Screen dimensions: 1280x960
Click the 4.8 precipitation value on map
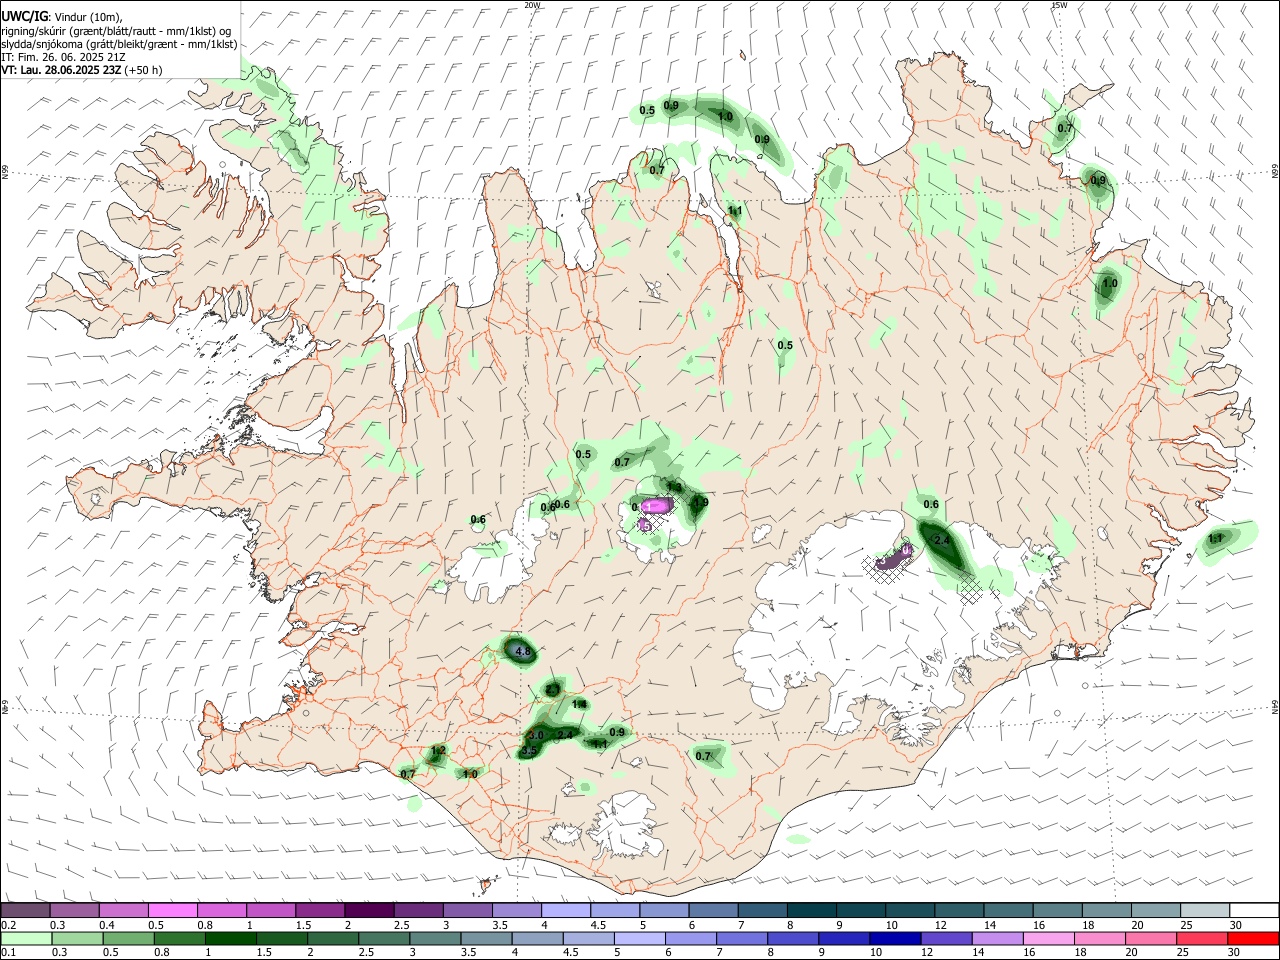(x=522, y=652)
